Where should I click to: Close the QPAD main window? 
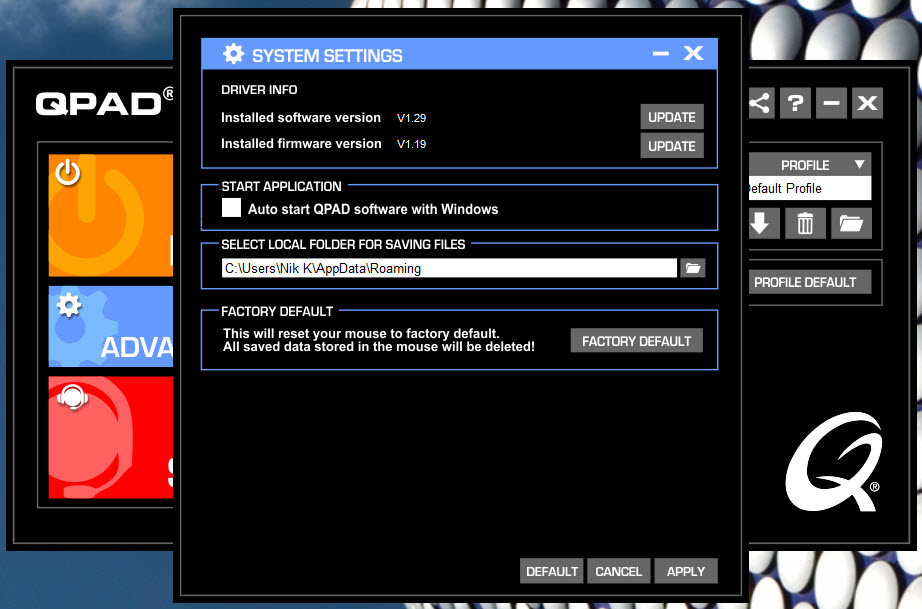(x=867, y=103)
